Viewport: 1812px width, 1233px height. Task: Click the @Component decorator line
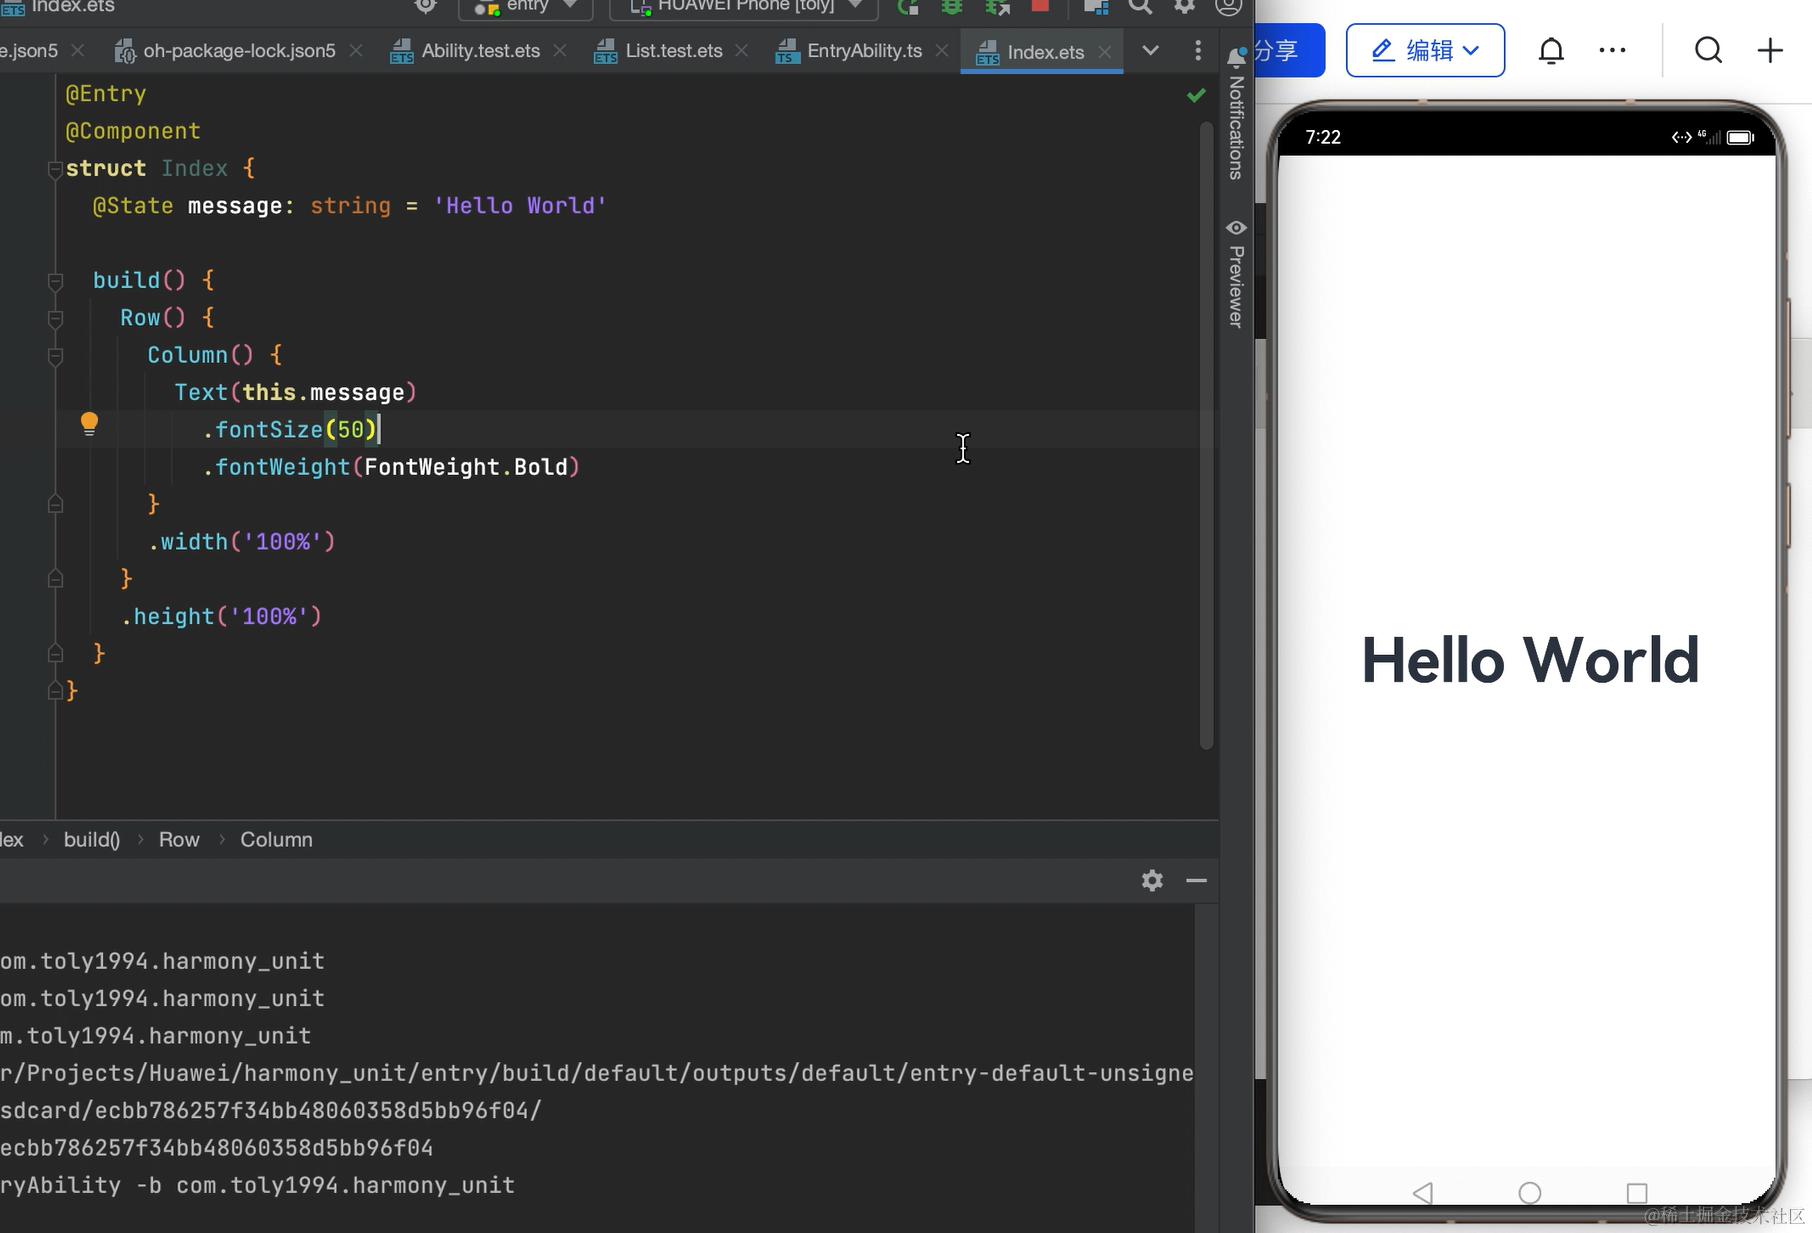(133, 131)
